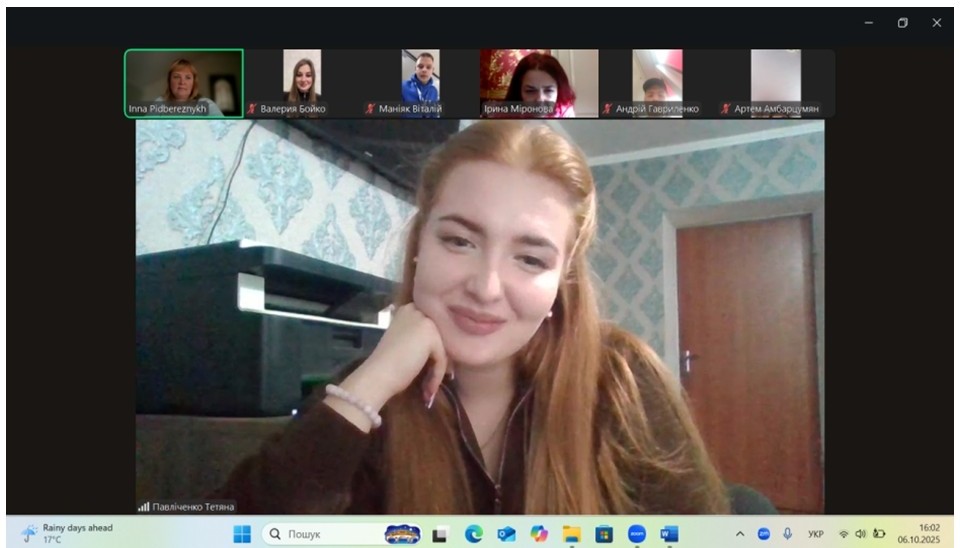Select Ірина Міронова participant thumbnail
This screenshot has height=548, width=960.
click(x=539, y=83)
